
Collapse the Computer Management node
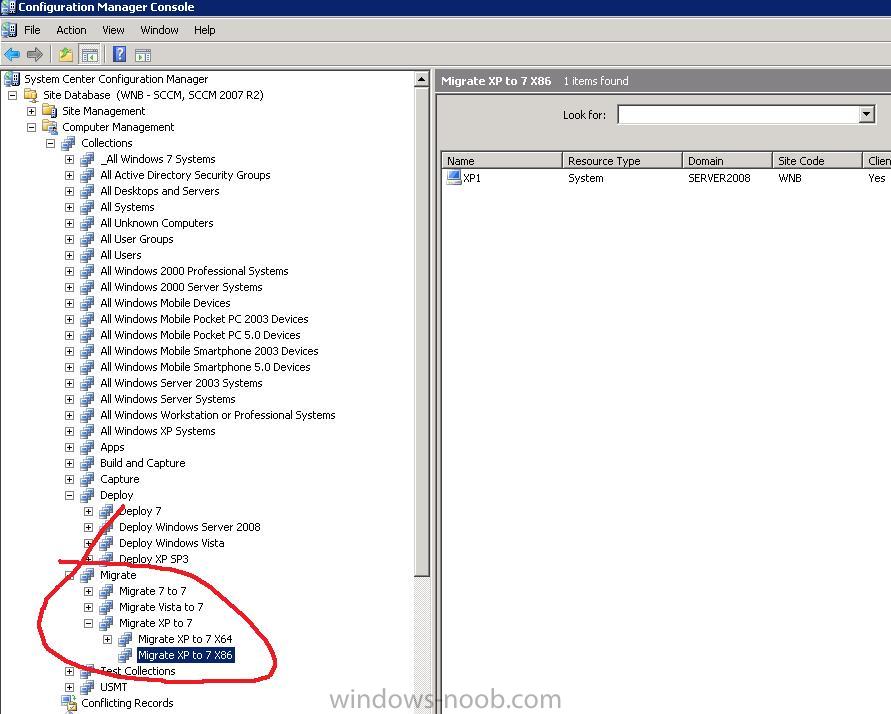[31, 127]
